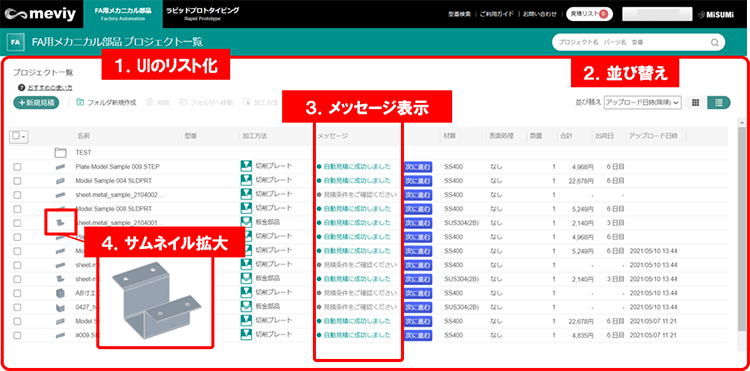The height and width of the screenshot is (371, 750).
Task: Click 次に進む for Model Sample 008 row
Action: 418,208
